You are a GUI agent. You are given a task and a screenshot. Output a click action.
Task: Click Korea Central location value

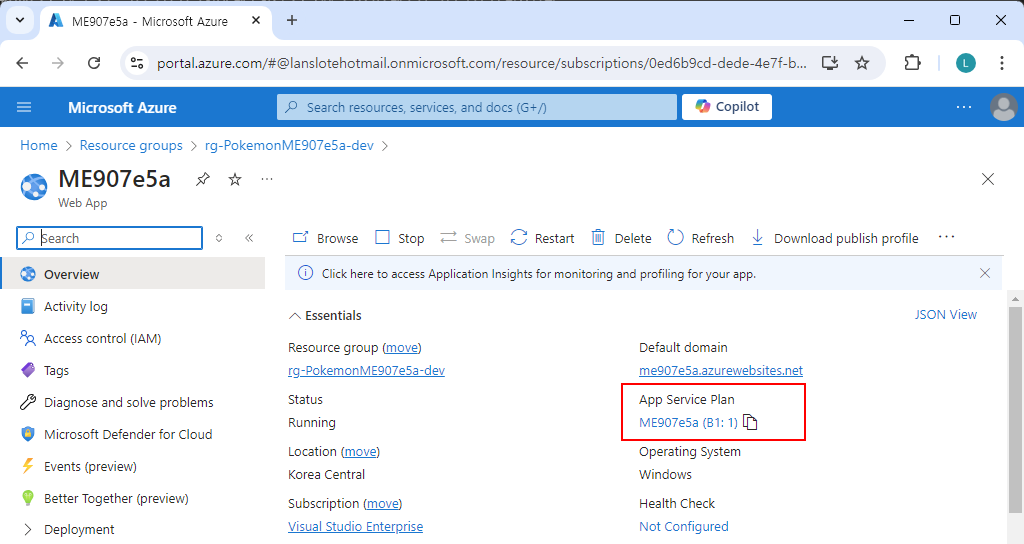(327, 475)
